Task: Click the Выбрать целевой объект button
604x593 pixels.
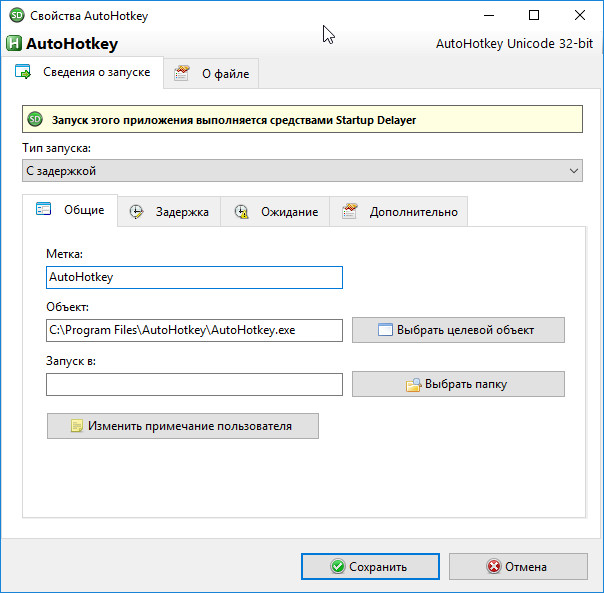Action: (458, 330)
